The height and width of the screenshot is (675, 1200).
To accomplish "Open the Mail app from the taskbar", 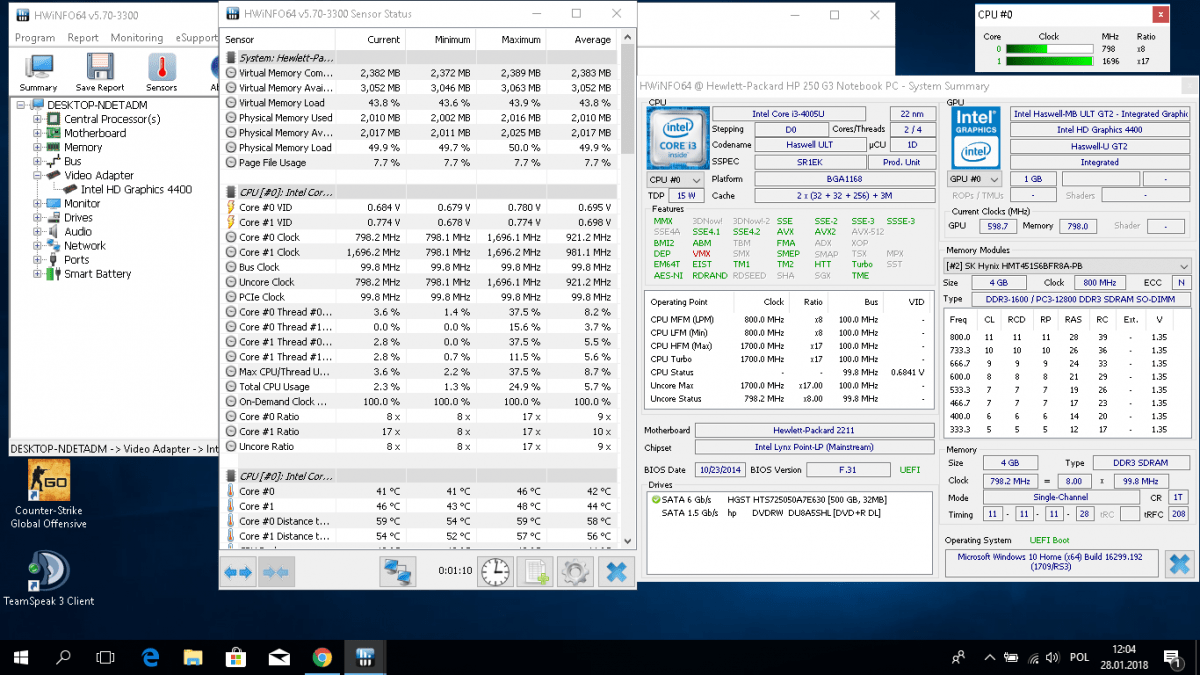I will 280,657.
